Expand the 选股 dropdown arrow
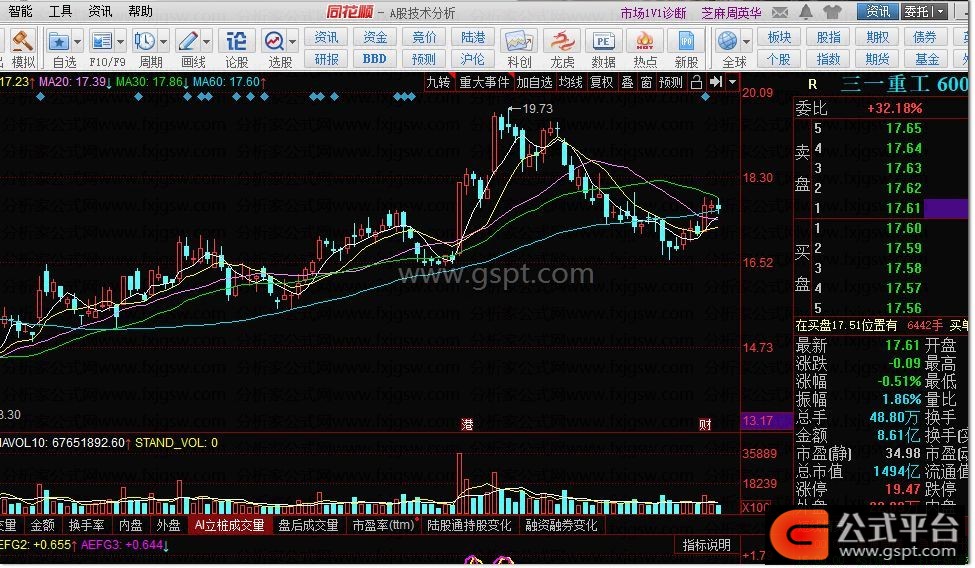The width and height of the screenshot is (975, 568). [293, 42]
